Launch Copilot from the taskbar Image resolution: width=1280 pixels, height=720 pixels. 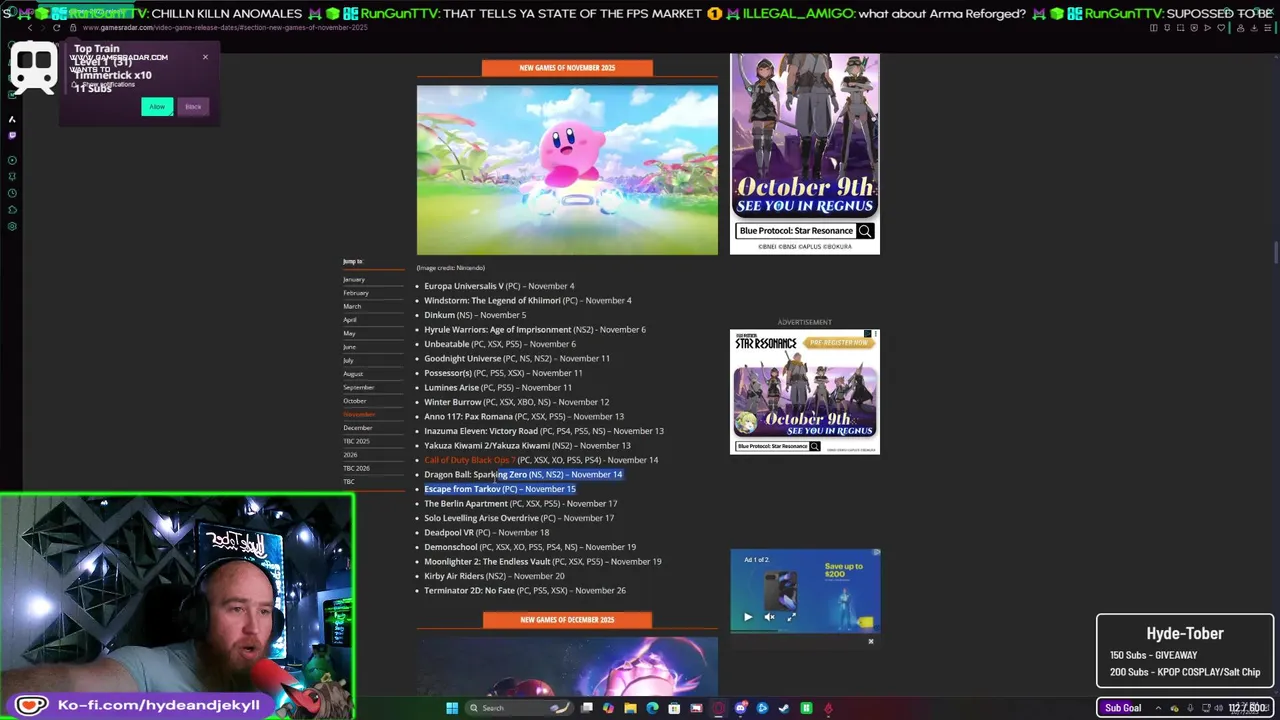pos(608,708)
